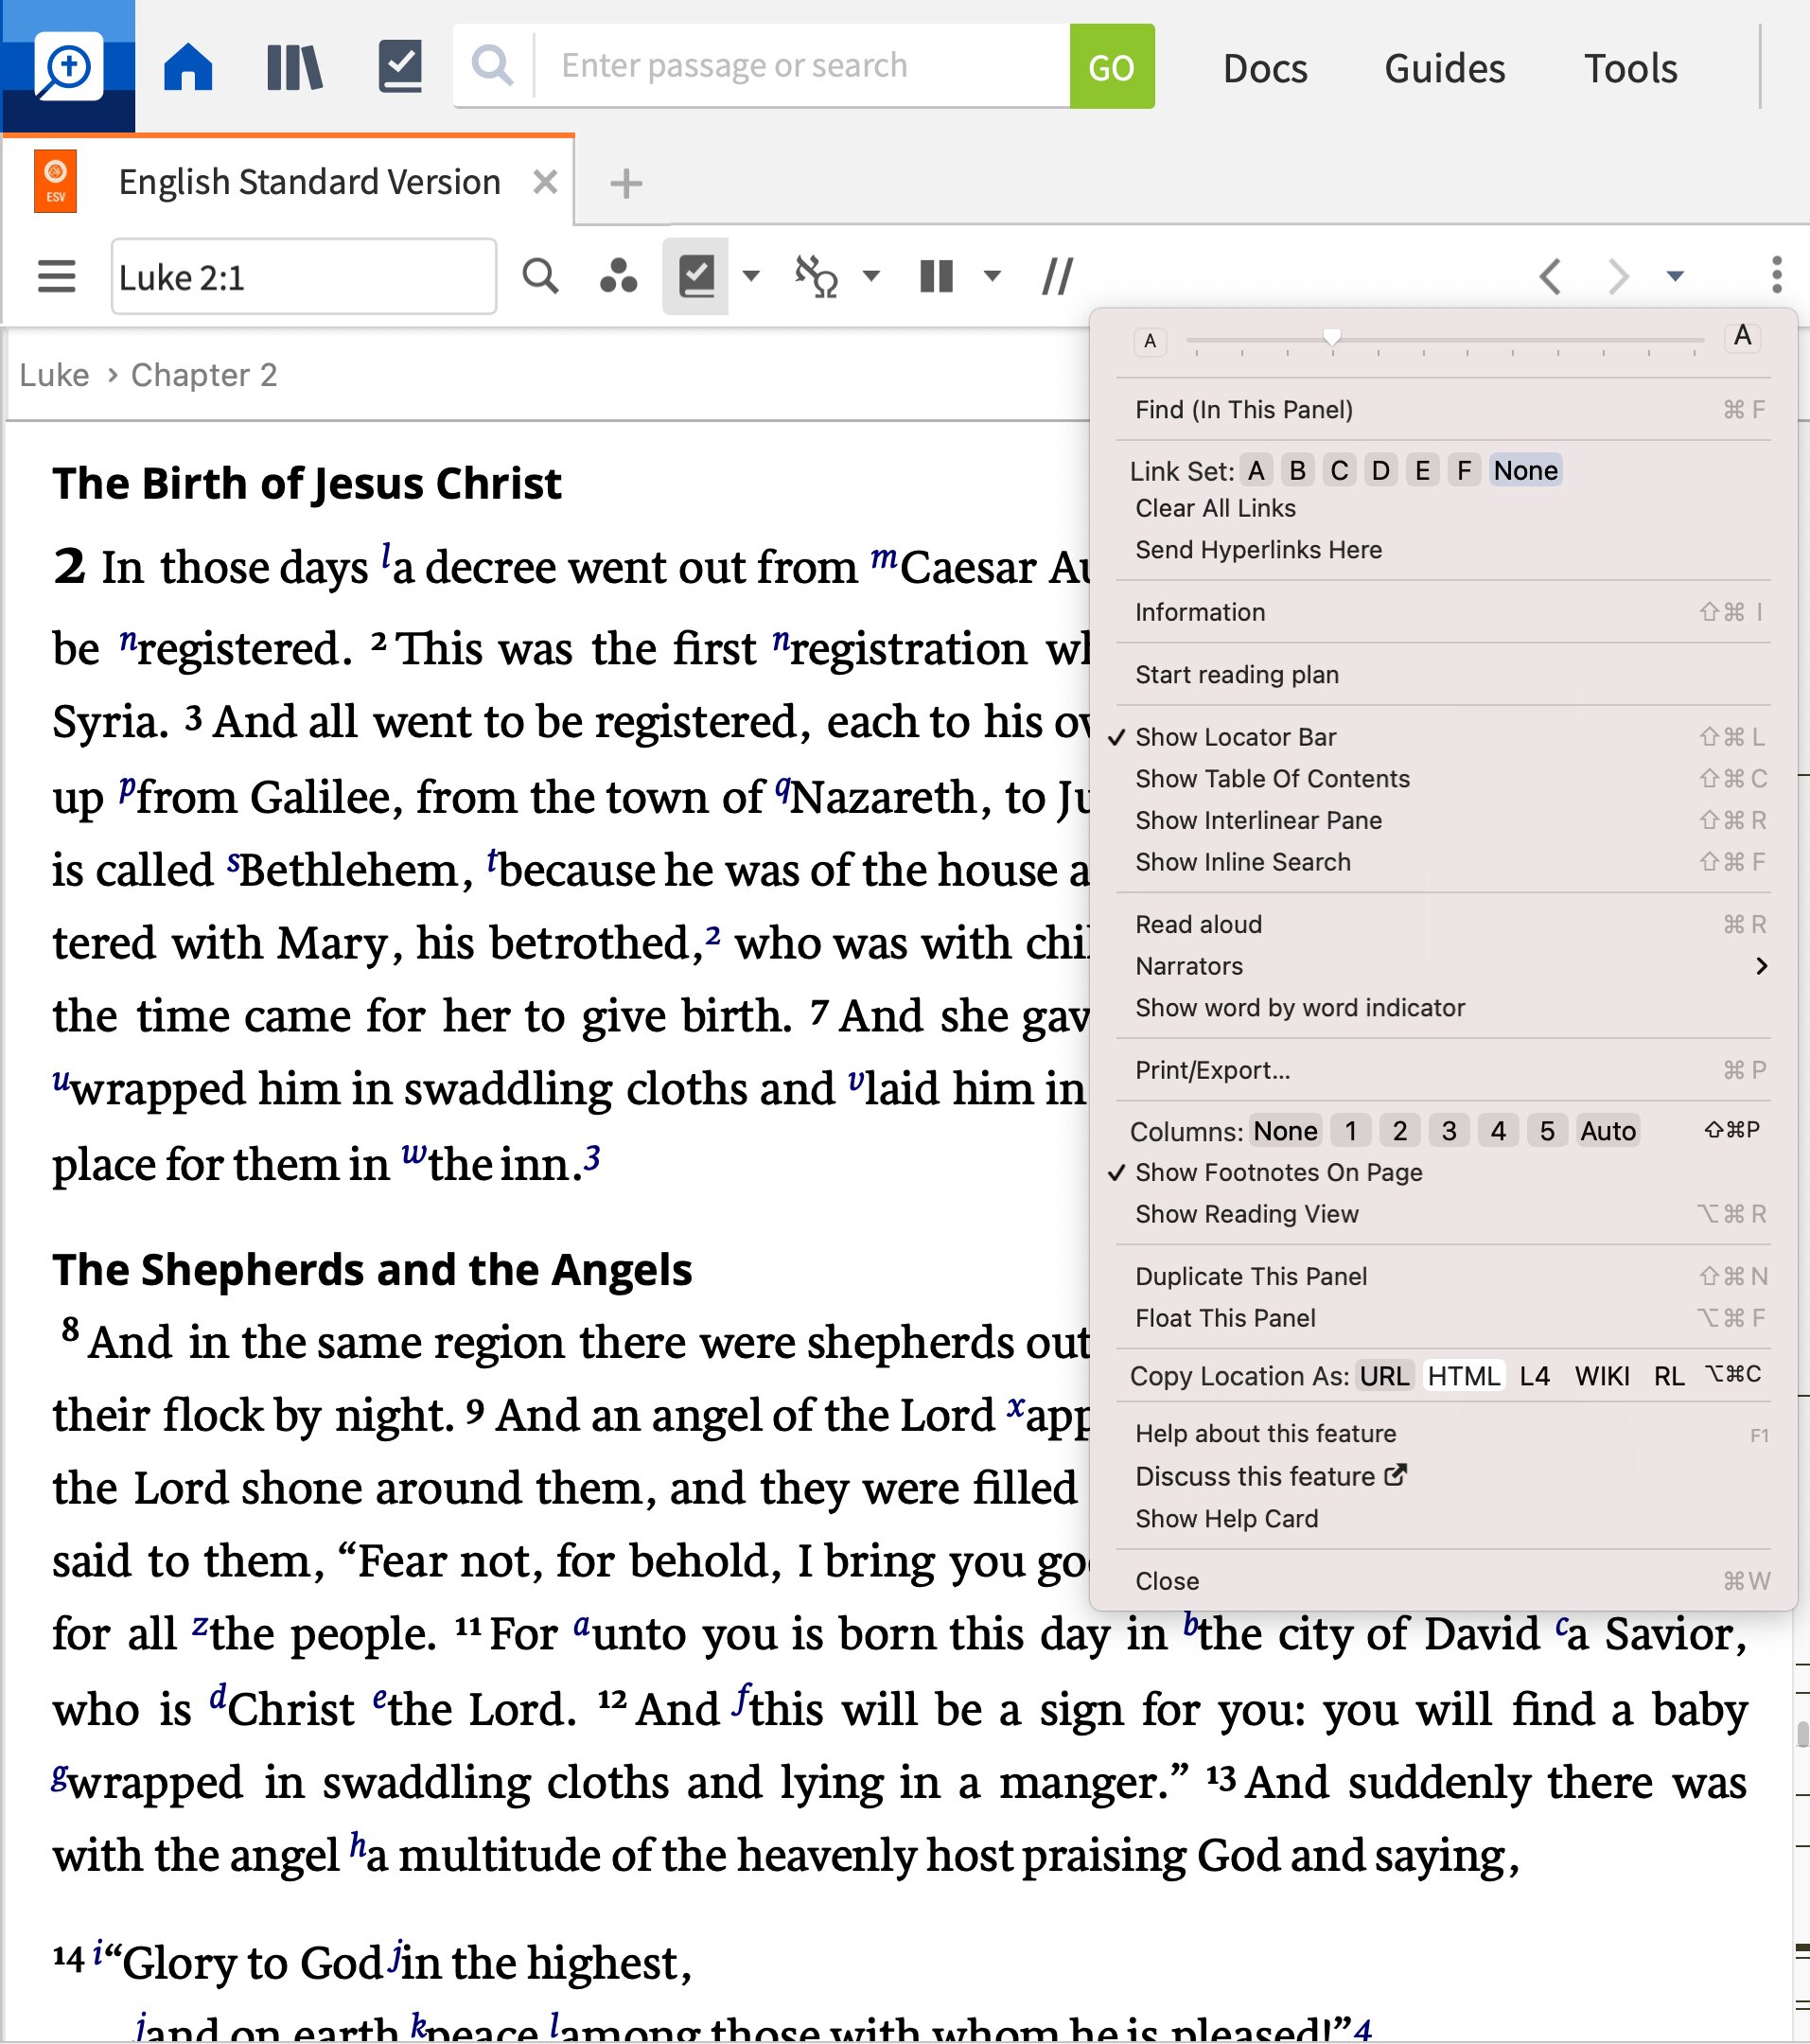
Task: Select link set F
Action: pos(1464,470)
